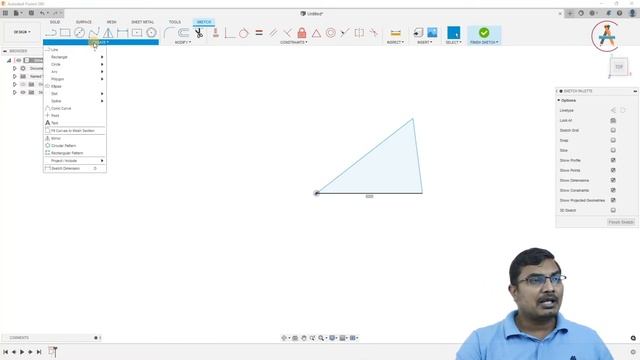Select the Rectangle tool icon in toolbar

(65, 33)
